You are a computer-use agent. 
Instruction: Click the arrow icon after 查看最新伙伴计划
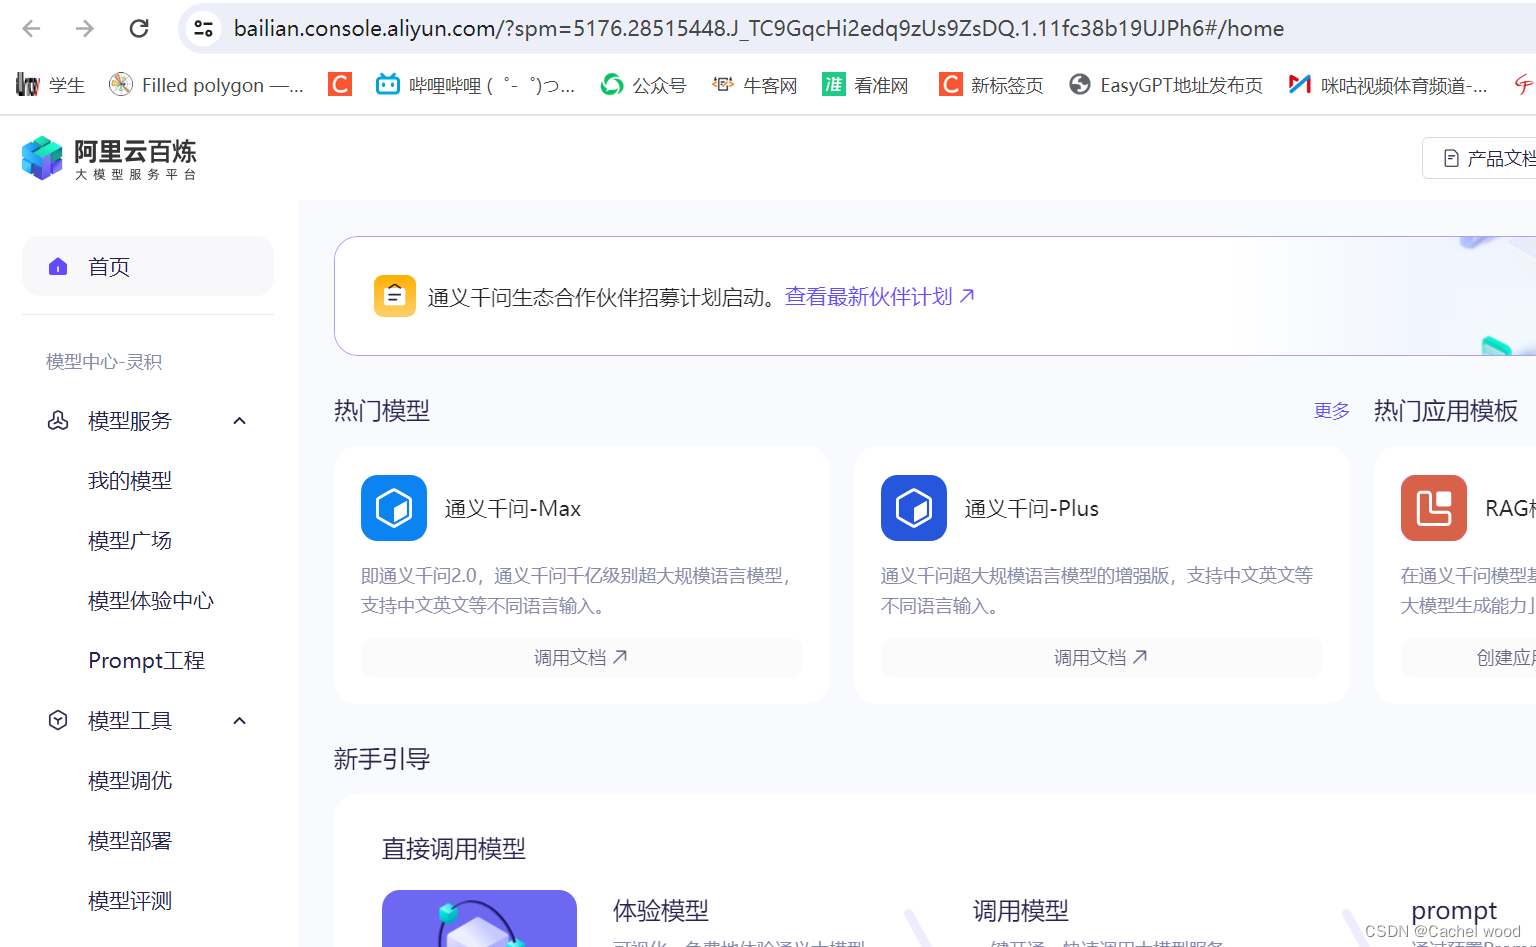[967, 296]
